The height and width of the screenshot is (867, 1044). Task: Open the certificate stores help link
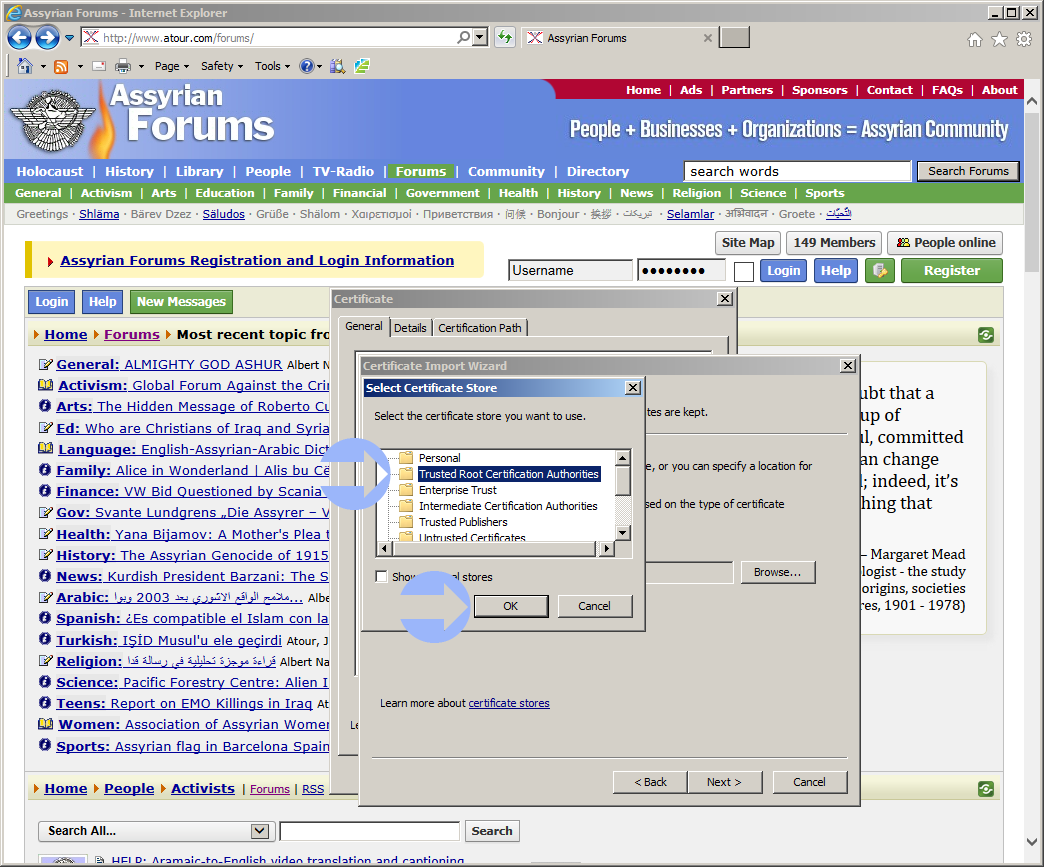(x=509, y=703)
